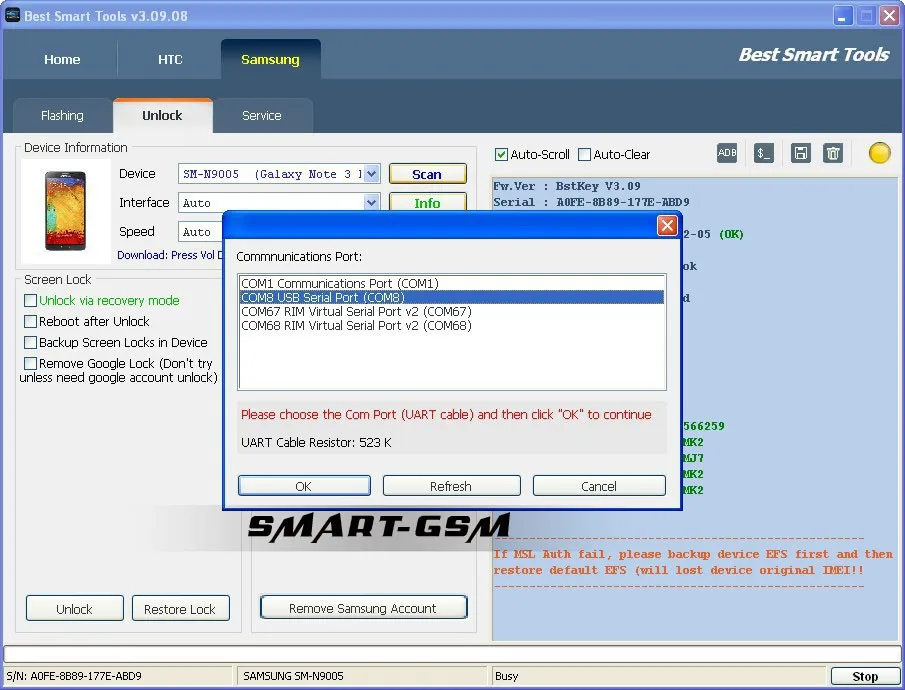
Task: Confirm port selection with OK
Action: tap(304, 486)
